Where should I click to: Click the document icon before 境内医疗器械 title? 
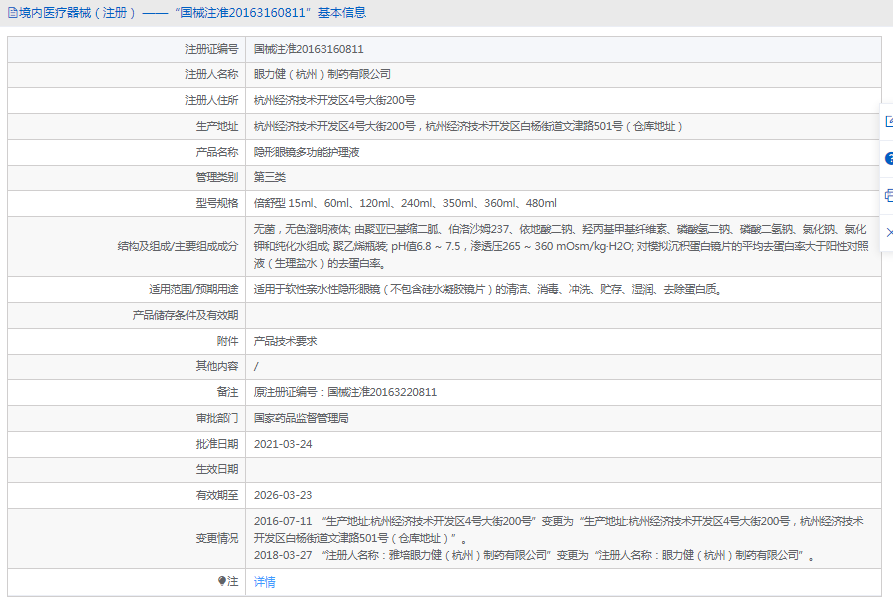[12, 13]
